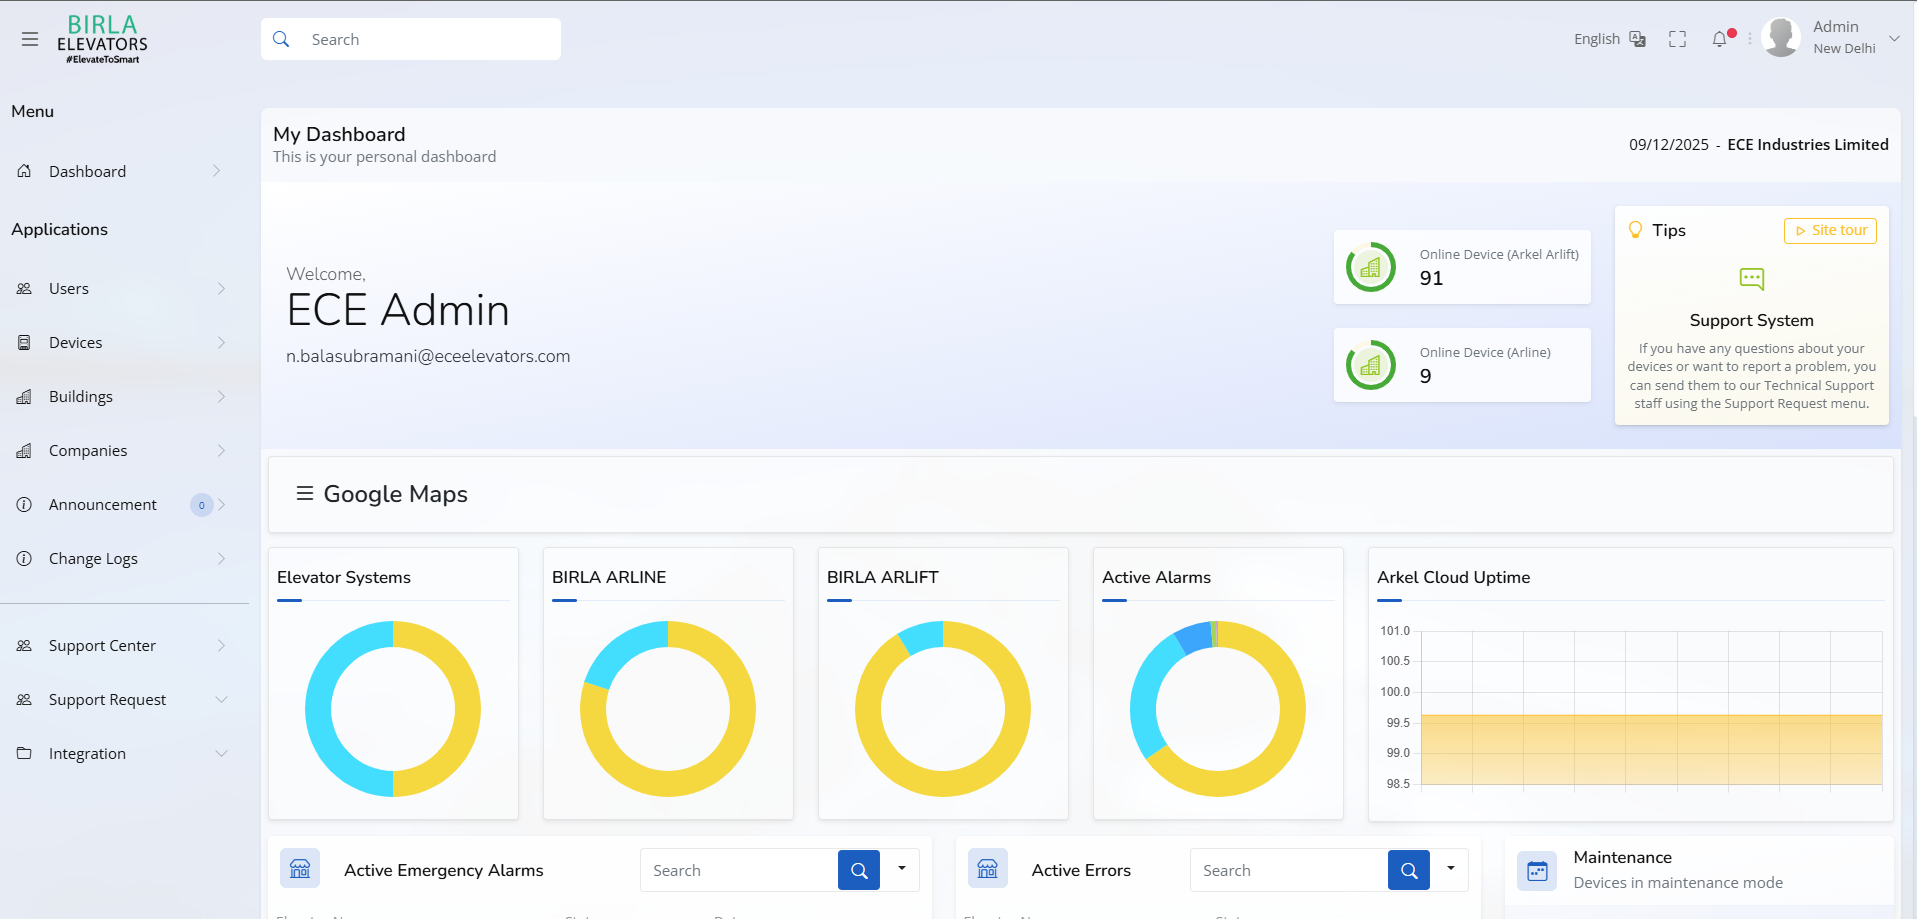This screenshot has height=919, width=1917.
Task: Click the Elevator Systems donut chart
Action: (x=393, y=709)
